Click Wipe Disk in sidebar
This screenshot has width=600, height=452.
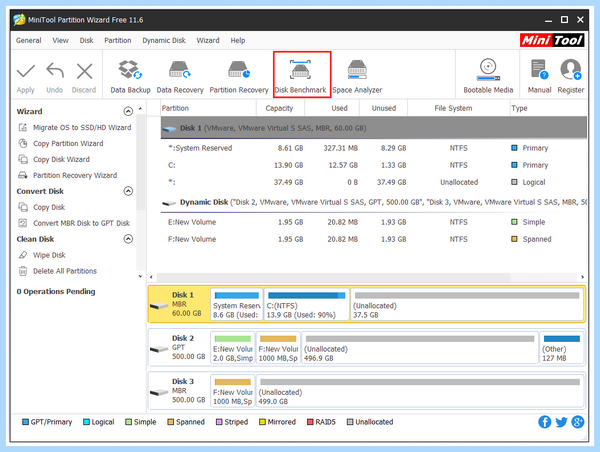tap(42, 255)
